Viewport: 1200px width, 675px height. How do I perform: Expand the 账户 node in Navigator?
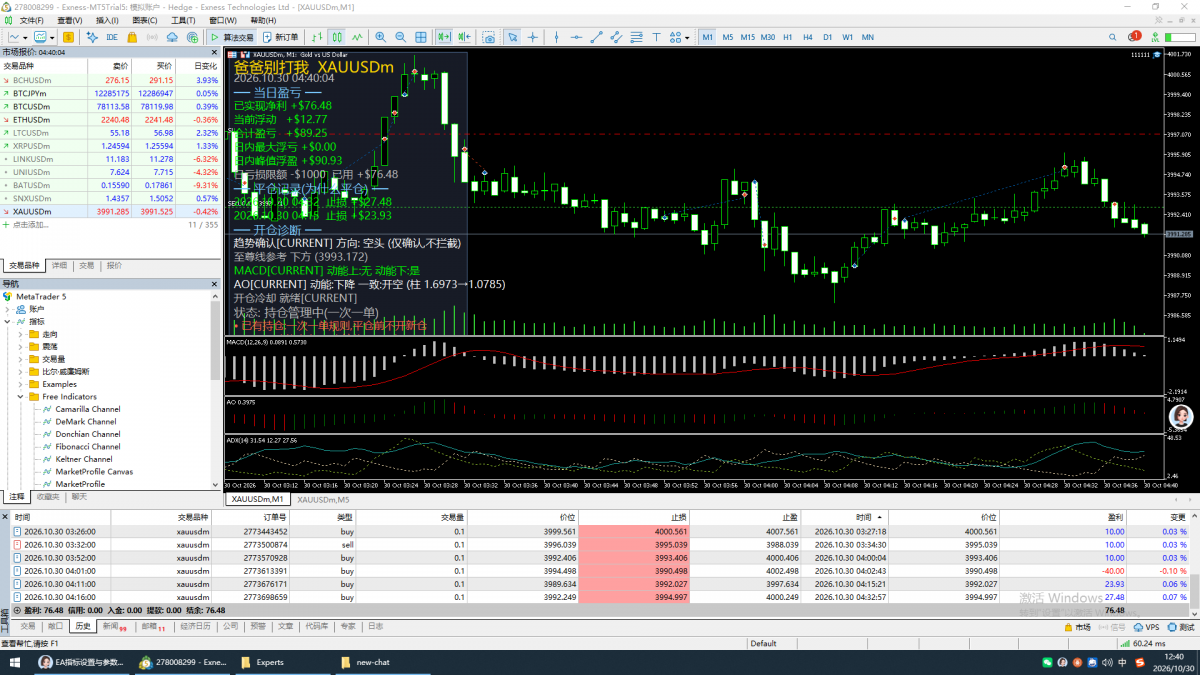click(7, 309)
